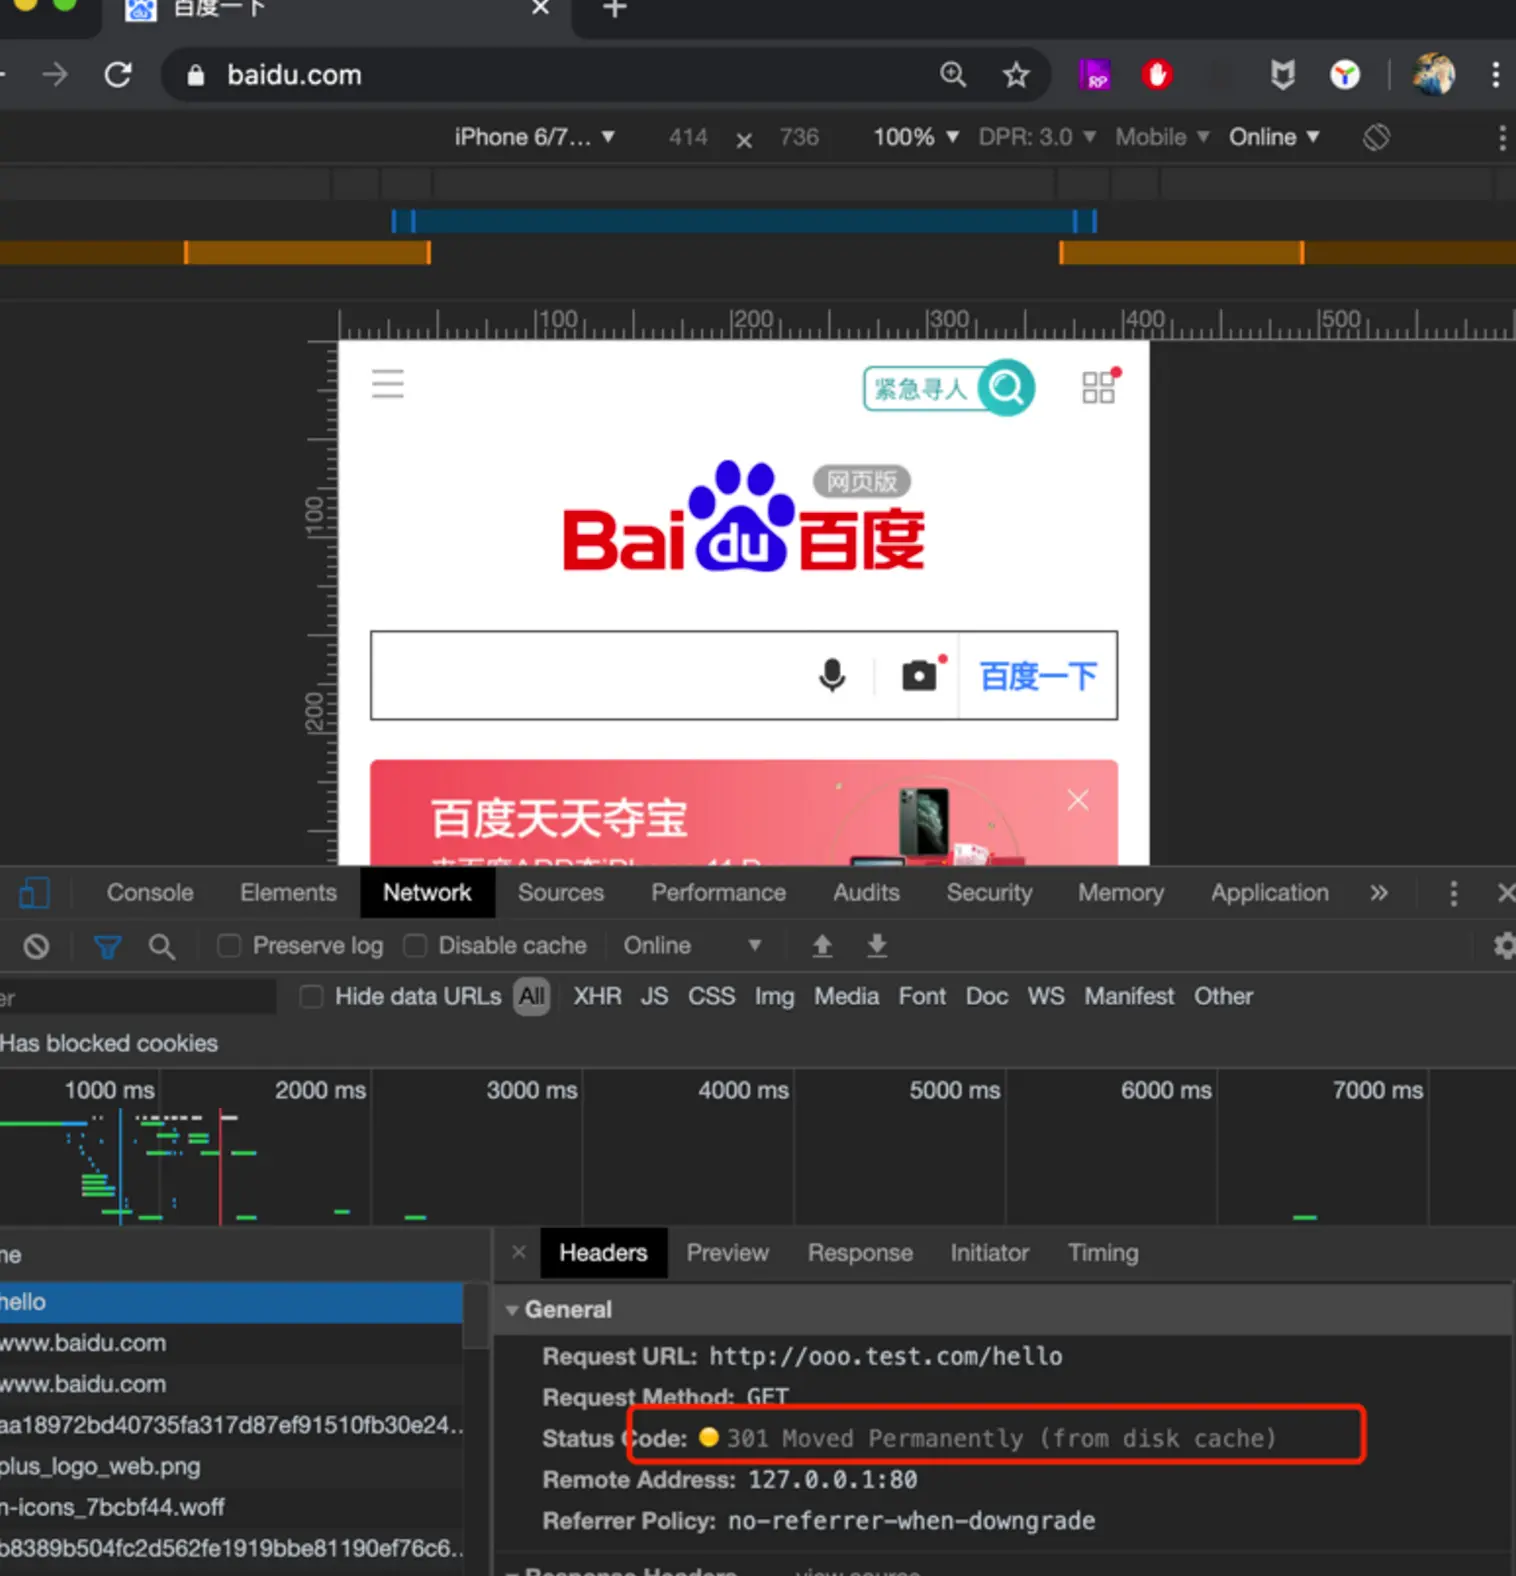1516x1576 pixels.
Task: Open the Application tab
Action: point(1270,893)
